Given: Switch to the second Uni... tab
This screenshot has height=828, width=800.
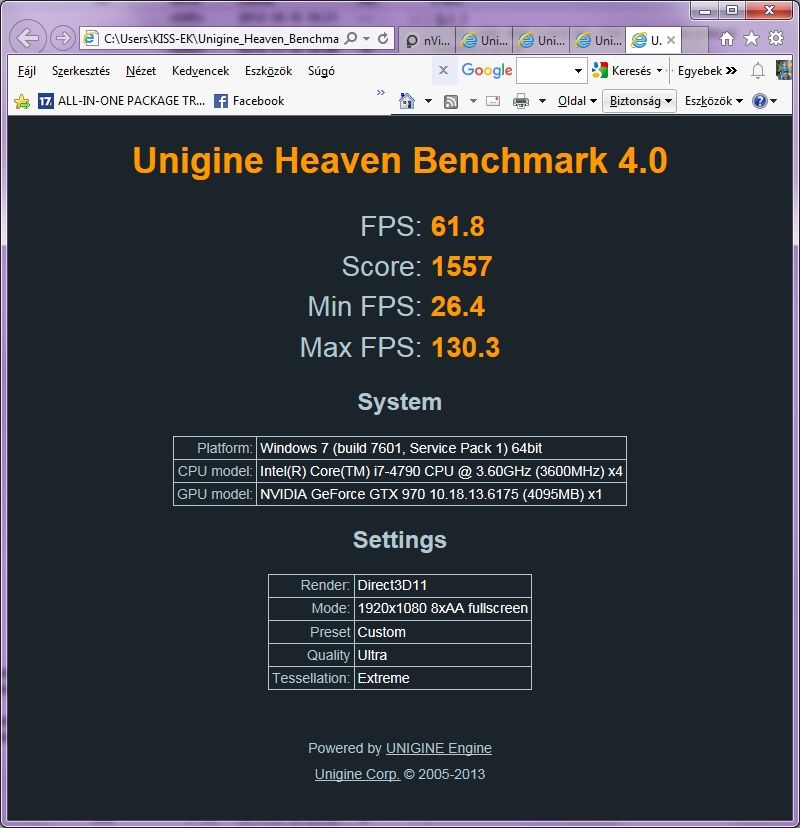Looking at the screenshot, I should pyautogui.click(x=541, y=40).
